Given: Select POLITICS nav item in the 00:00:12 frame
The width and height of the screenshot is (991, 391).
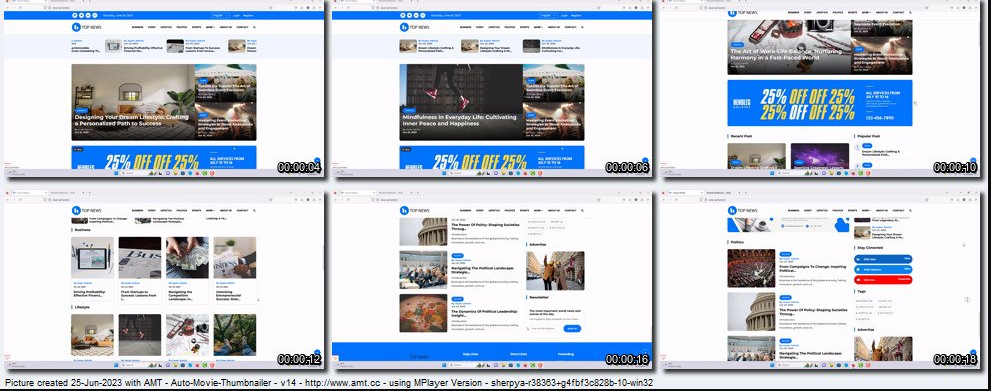Looking at the screenshot, I should [x=181, y=210].
